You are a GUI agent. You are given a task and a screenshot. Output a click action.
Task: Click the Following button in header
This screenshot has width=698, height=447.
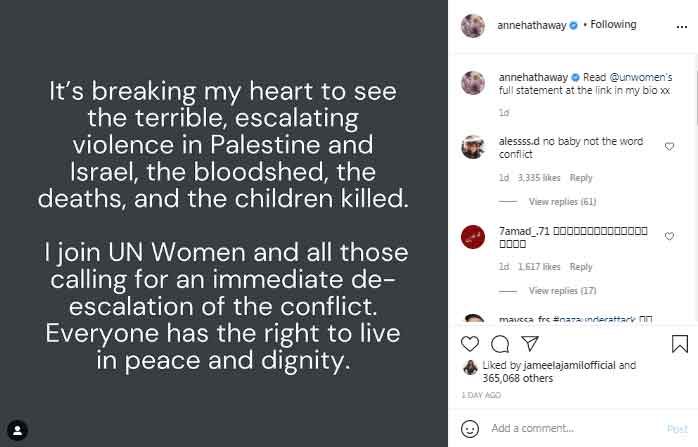point(613,25)
